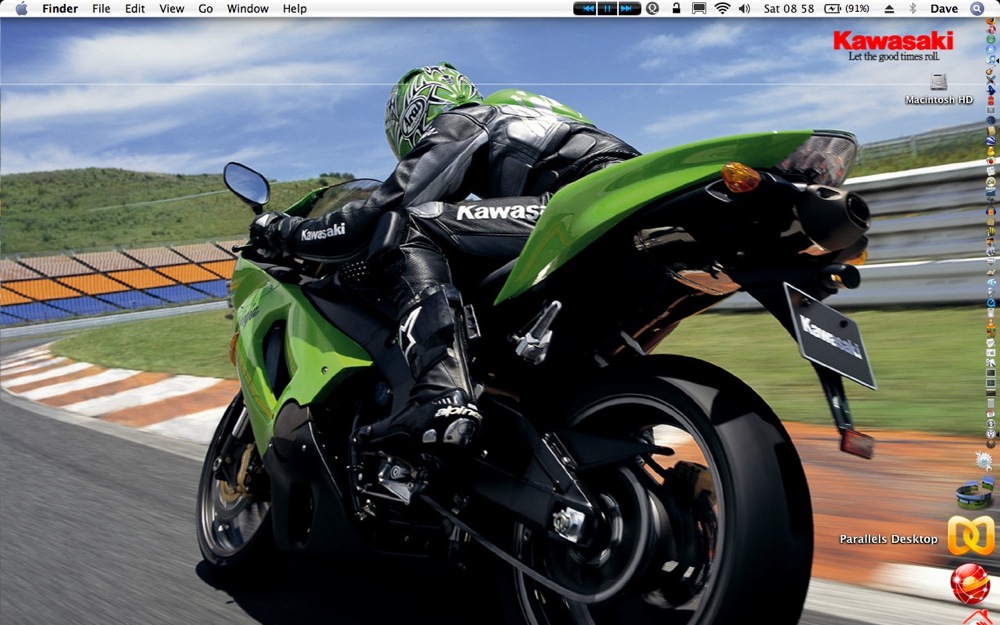
Task: Open the Apple menu
Action: [21, 8]
